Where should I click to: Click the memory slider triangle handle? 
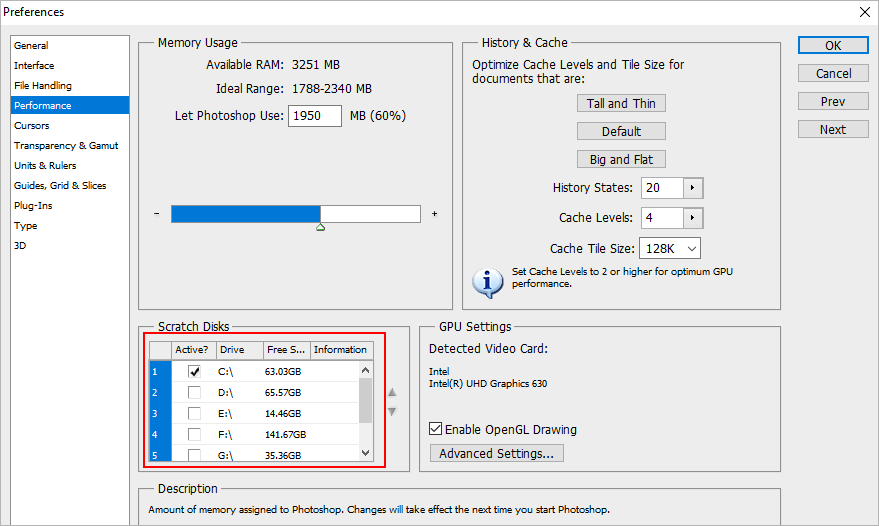point(321,227)
